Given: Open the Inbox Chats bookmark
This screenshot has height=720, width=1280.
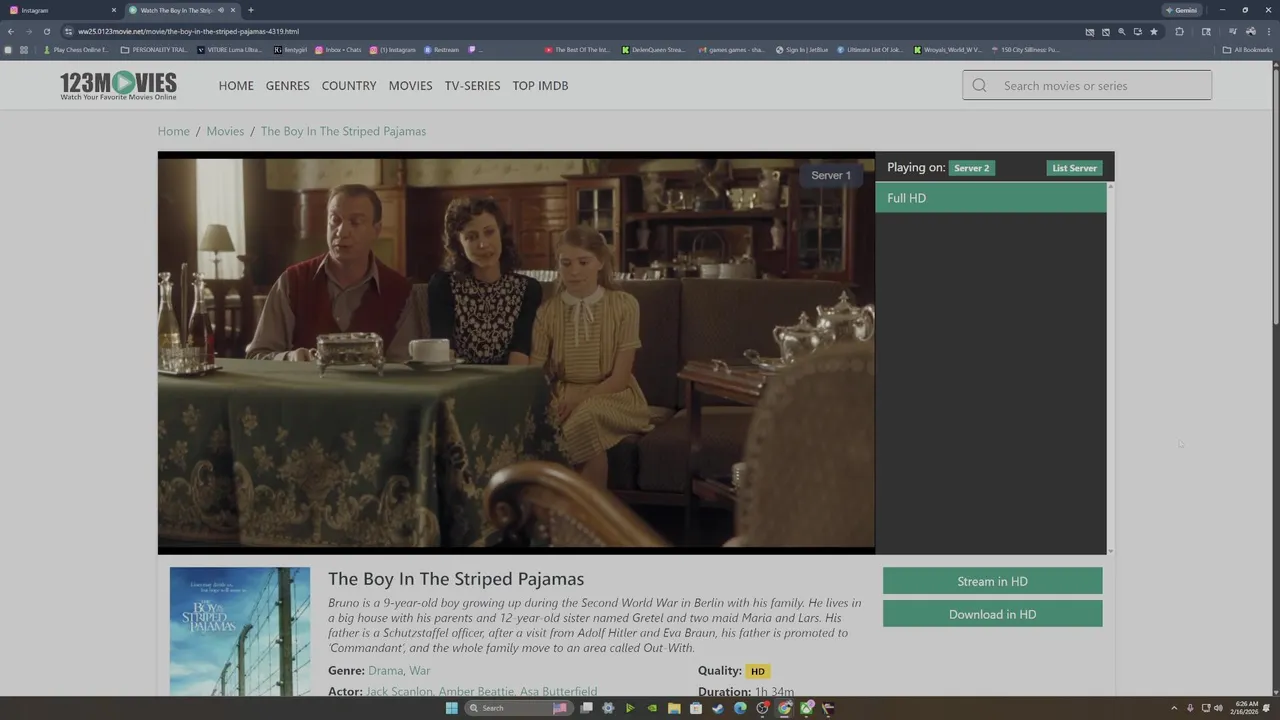Looking at the screenshot, I should [338, 50].
